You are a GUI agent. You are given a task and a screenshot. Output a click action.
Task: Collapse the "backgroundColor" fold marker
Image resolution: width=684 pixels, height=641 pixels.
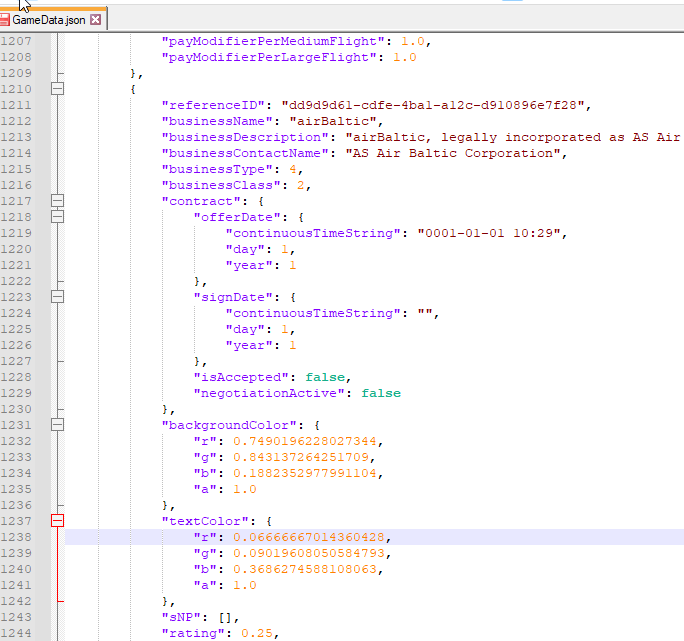pos(58,425)
